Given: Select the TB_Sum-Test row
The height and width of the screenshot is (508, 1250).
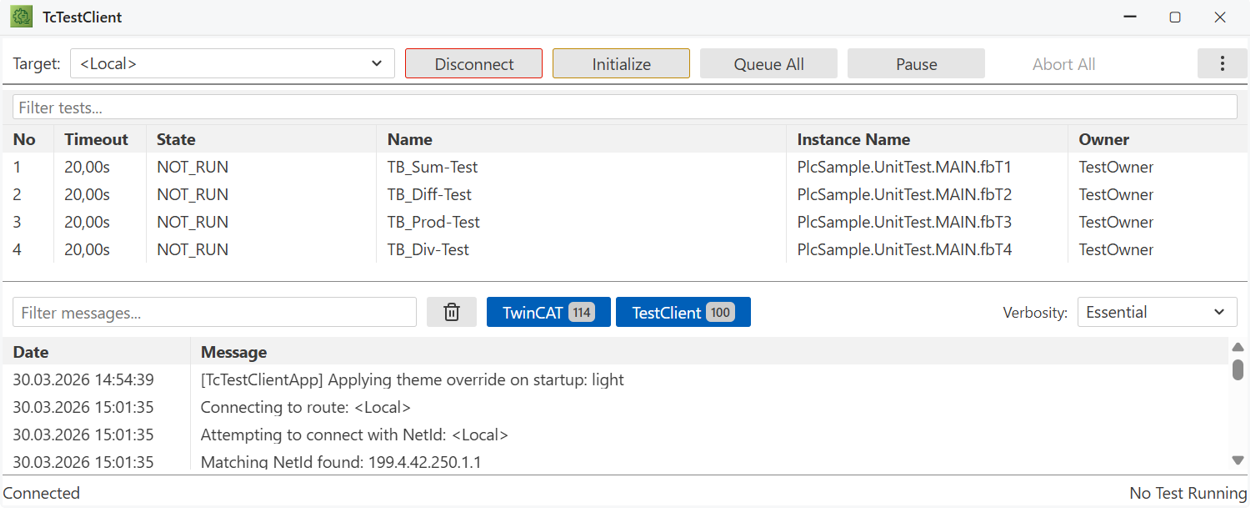Looking at the screenshot, I should pos(625,167).
